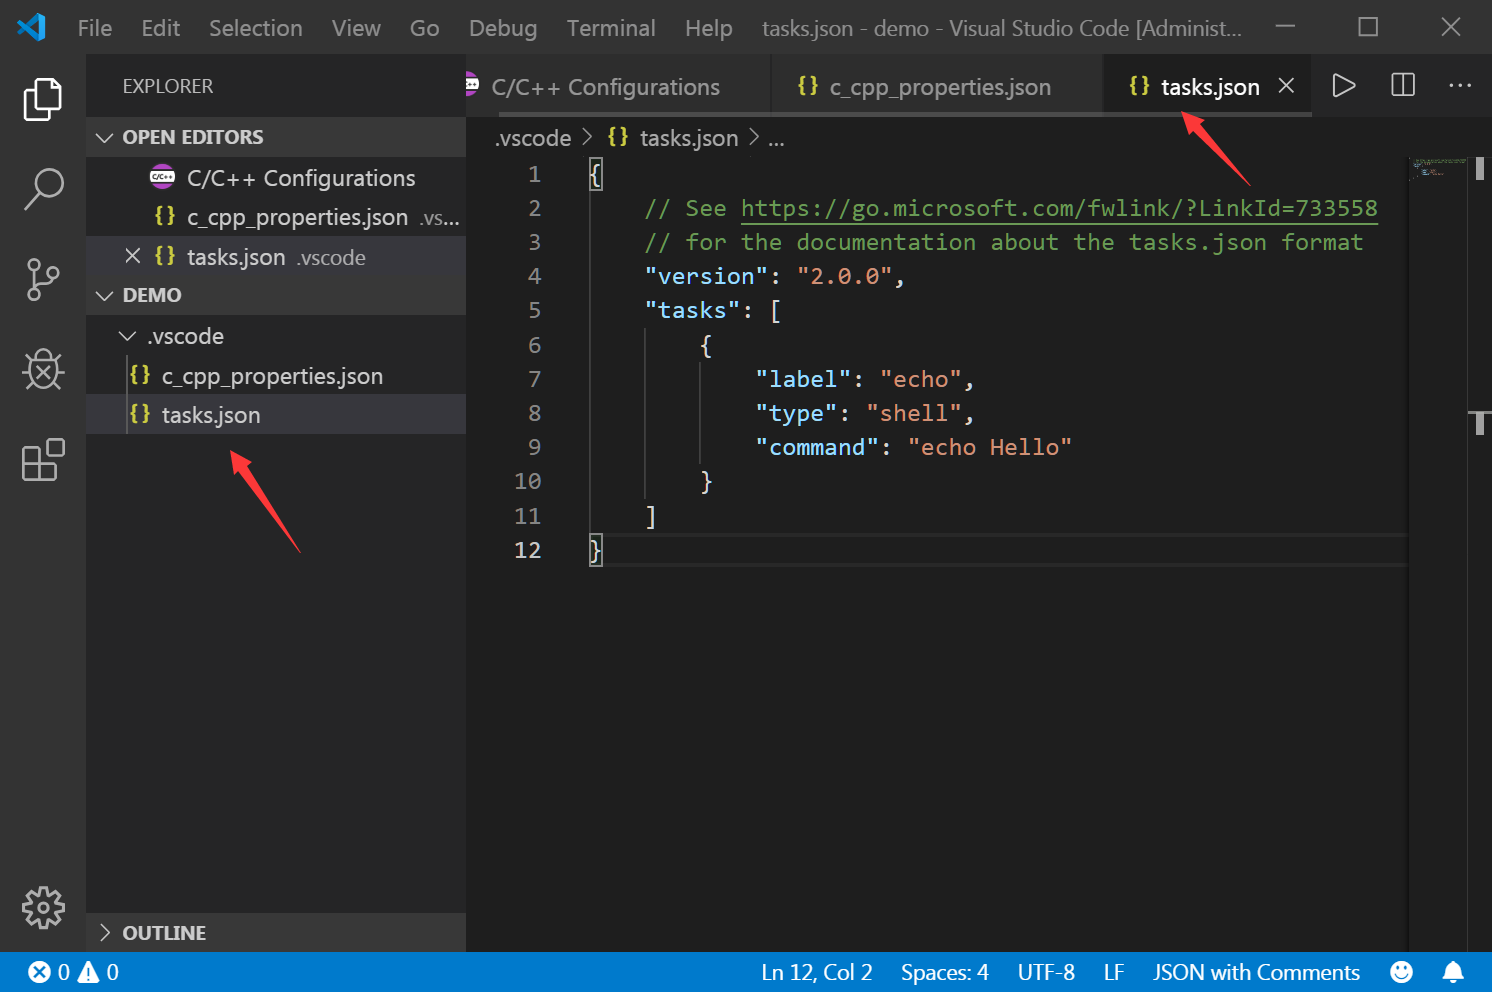This screenshot has width=1492, height=992.
Task: Open the Run and Debug view
Action: click(43, 370)
